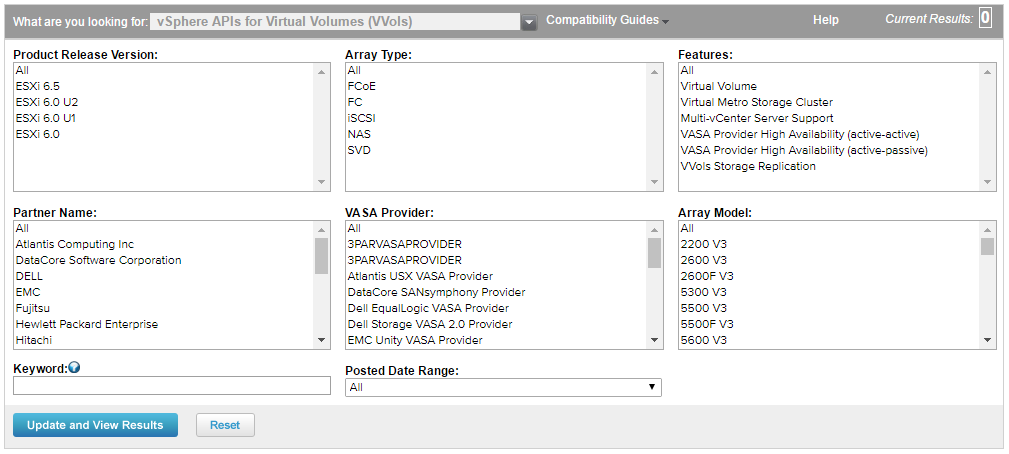
Task: Select All in Product Release Version list
Action: coord(163,70)
